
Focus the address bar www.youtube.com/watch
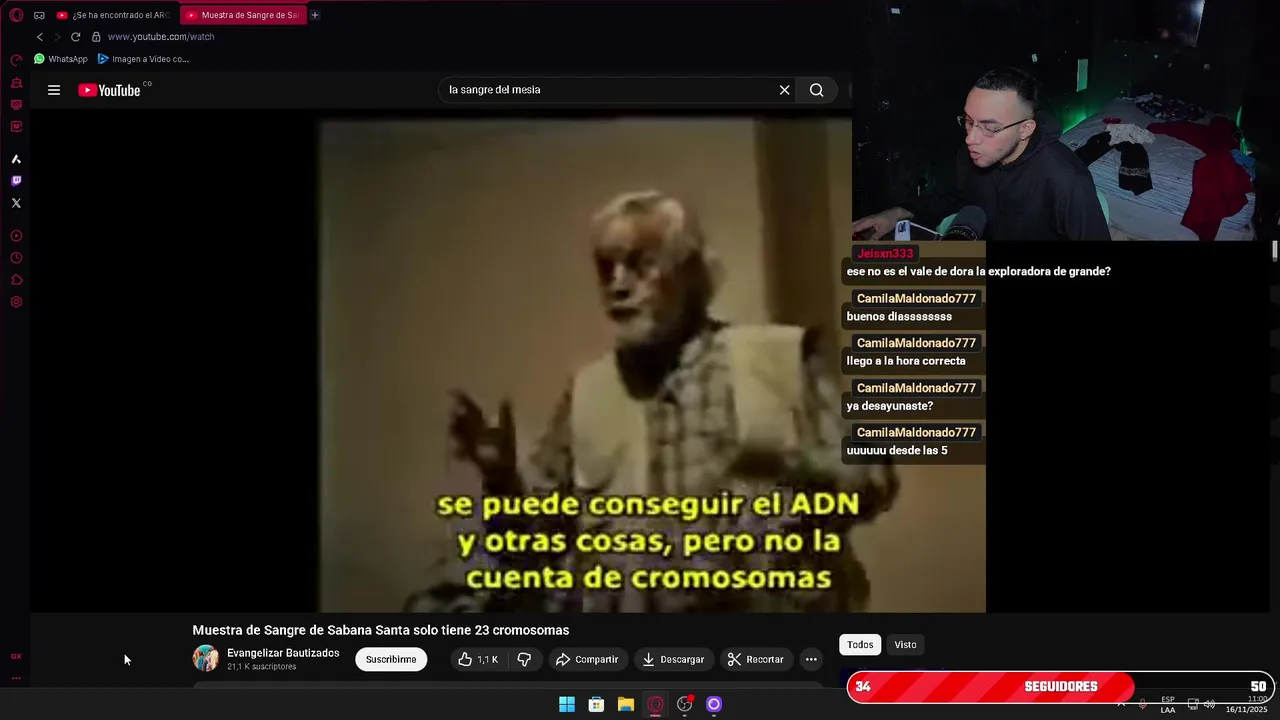coord(161,37)
